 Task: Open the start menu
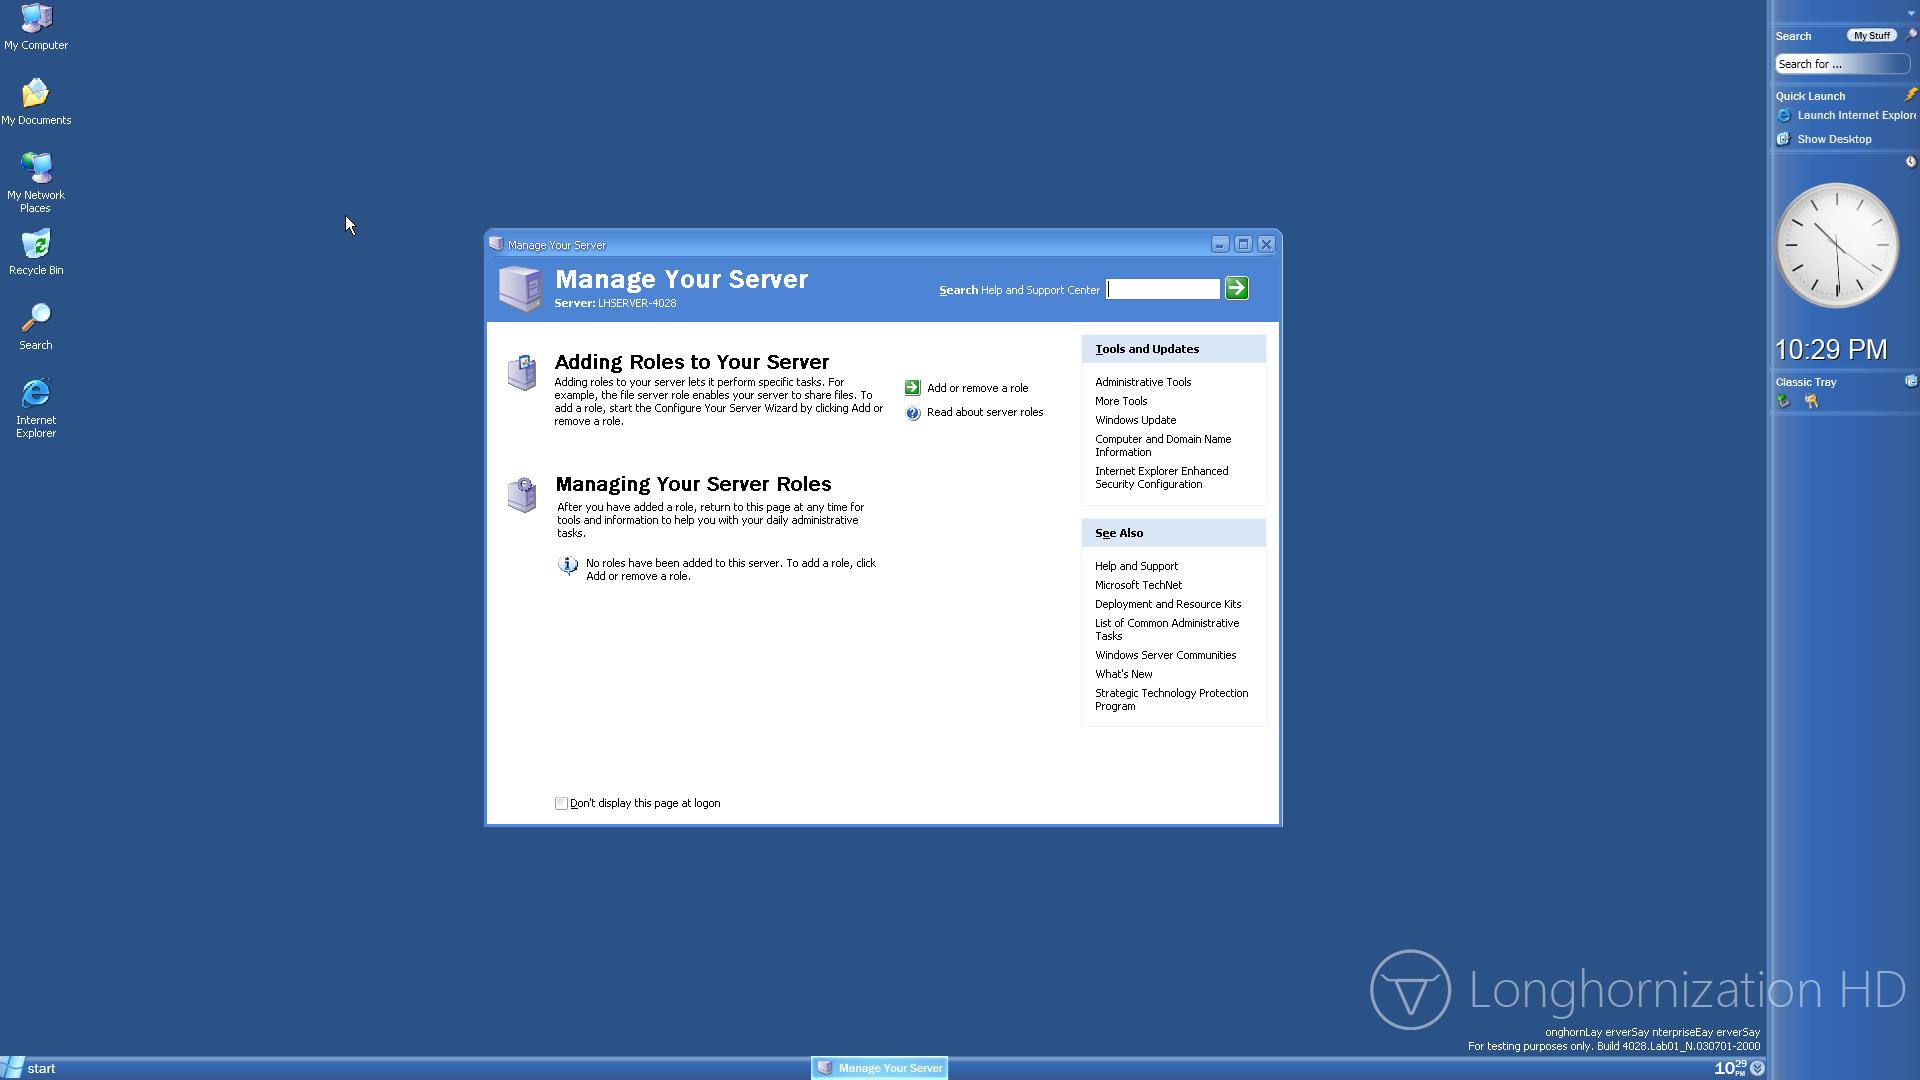coord(30,1068)
